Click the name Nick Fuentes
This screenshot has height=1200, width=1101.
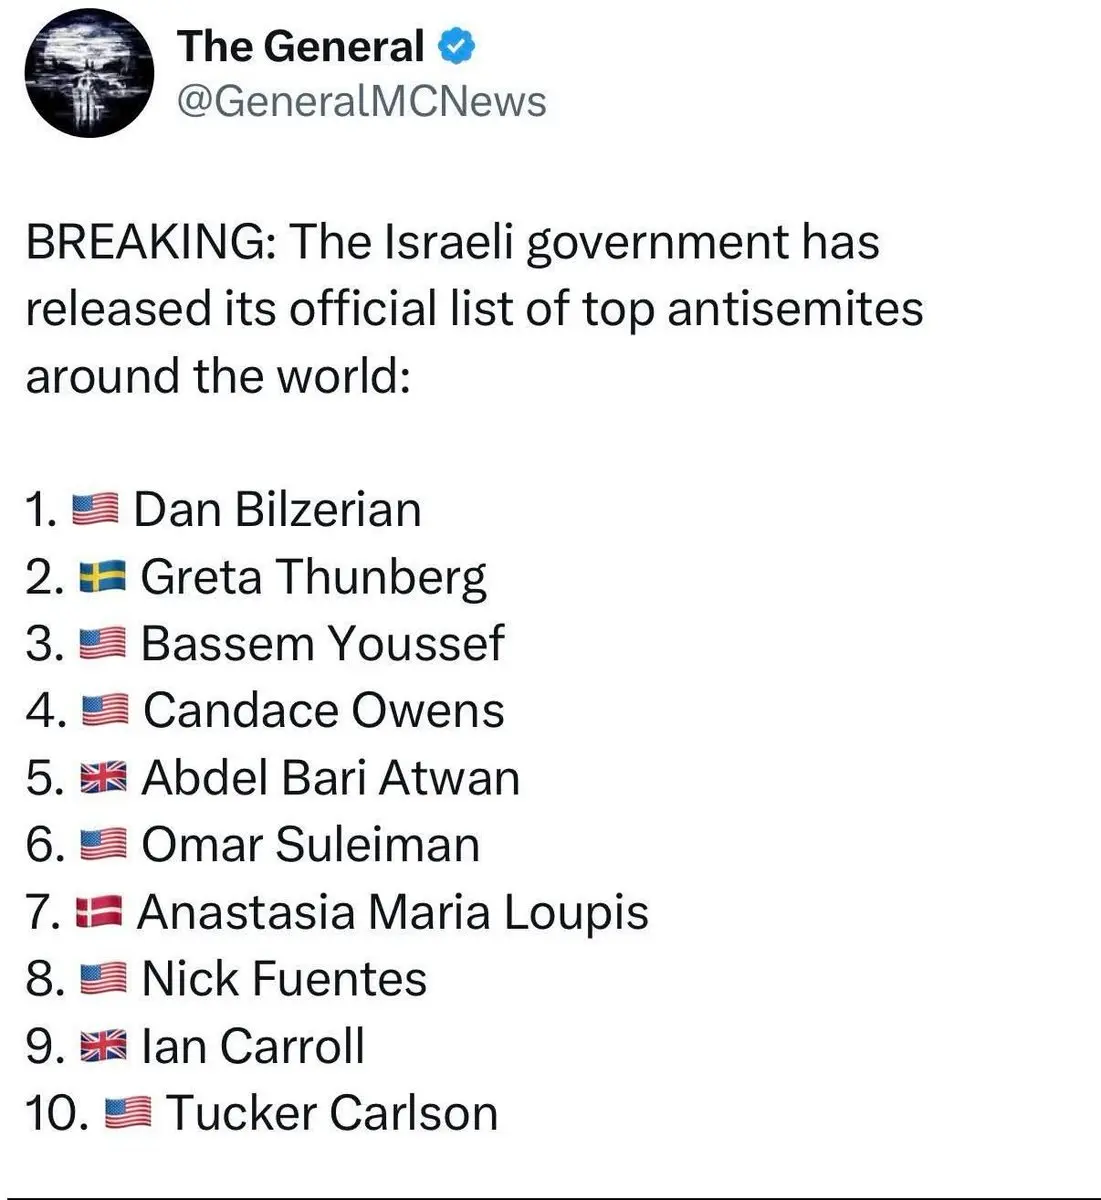284,979
